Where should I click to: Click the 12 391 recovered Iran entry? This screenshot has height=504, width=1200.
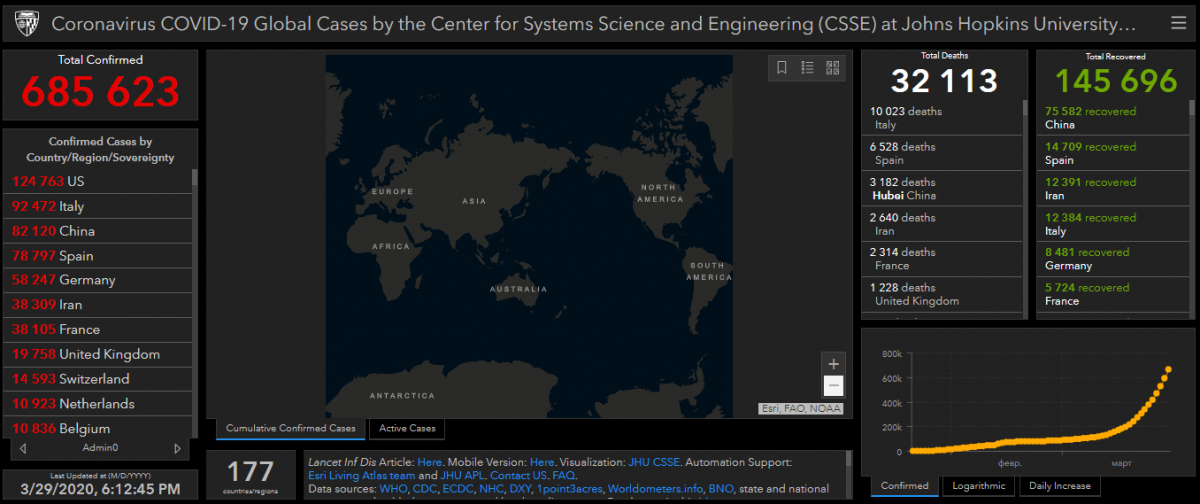click(1112, 188)
